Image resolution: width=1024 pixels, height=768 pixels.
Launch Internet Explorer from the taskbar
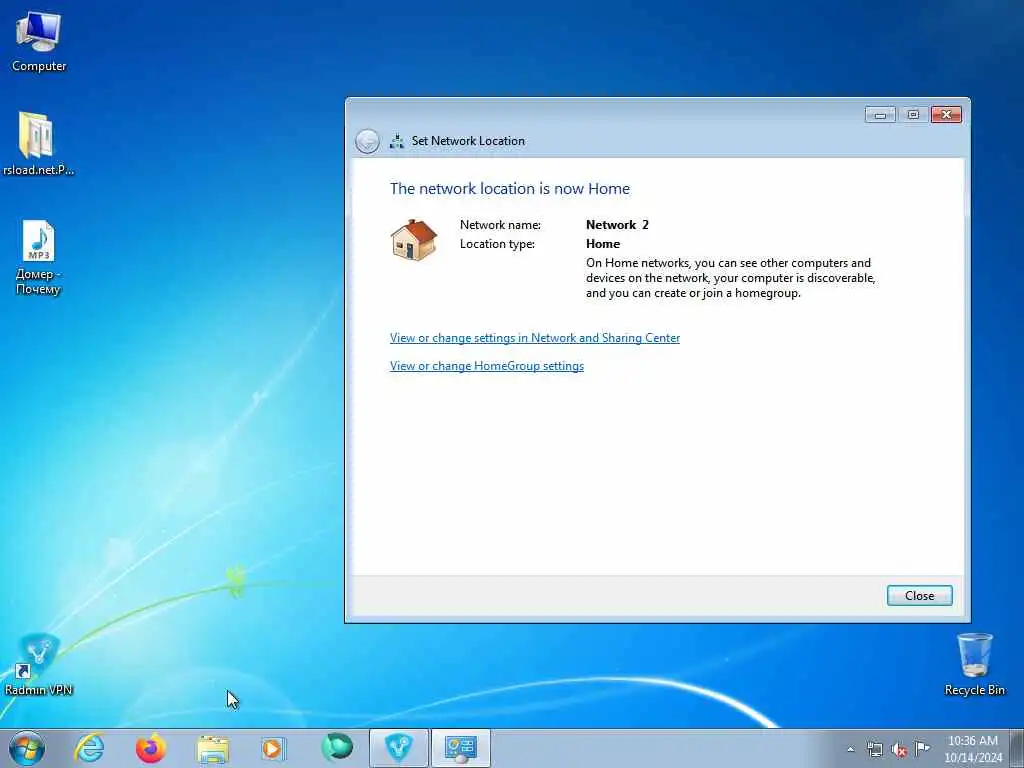[x=89, y=748]
